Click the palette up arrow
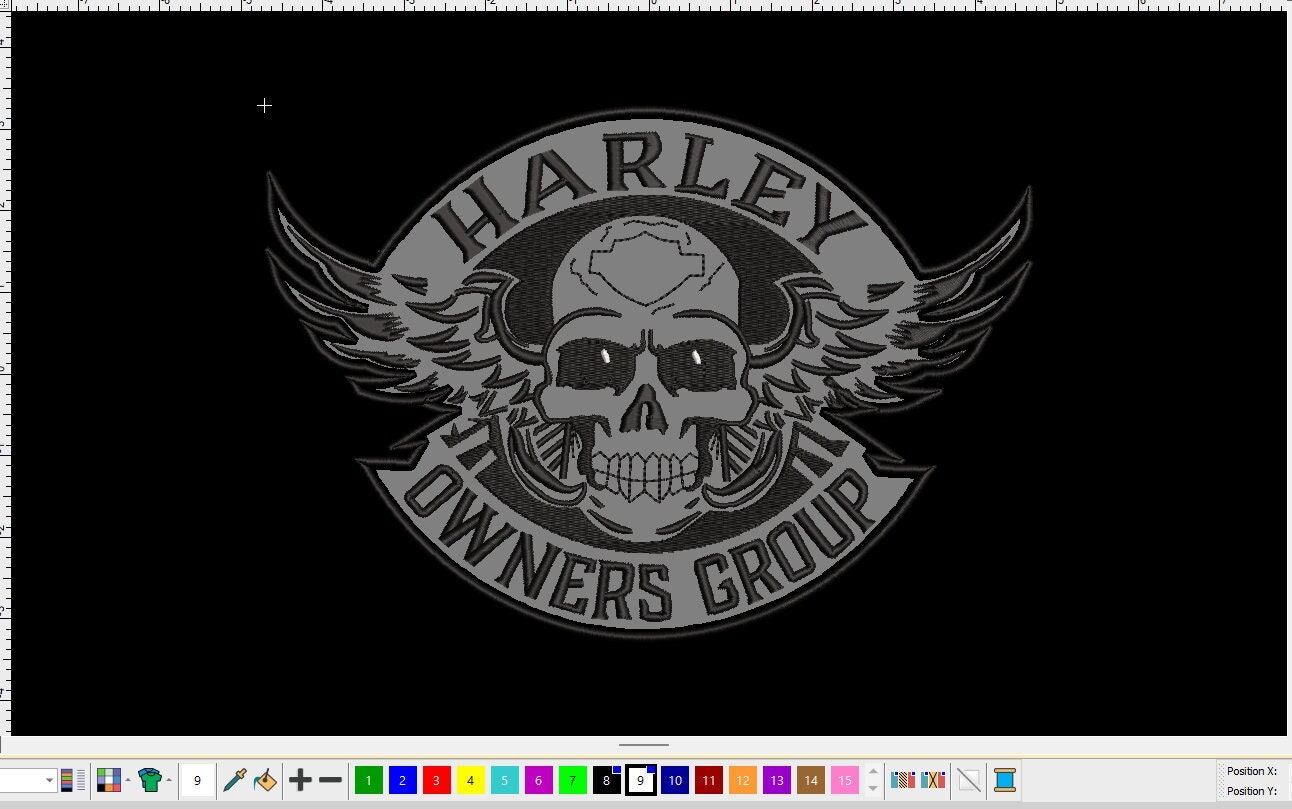Screen dimensions: 1292x809 [x=873, y=772]
